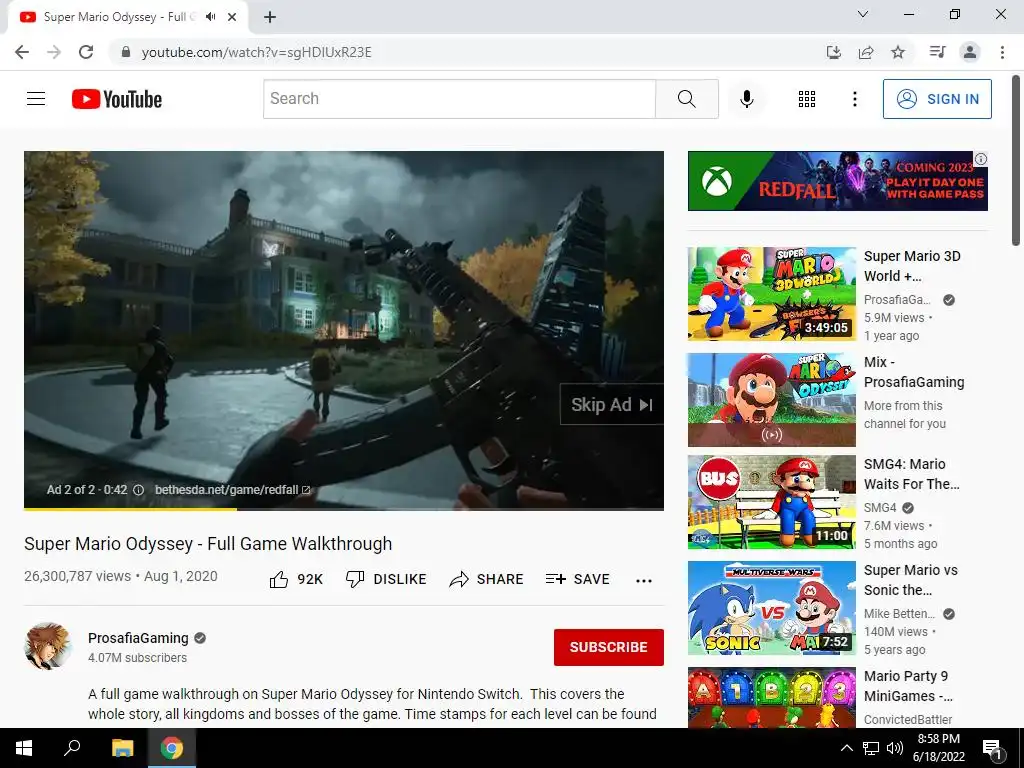
Task: Open media controls icon in Chrome toolbar
Action: pos(937,52)
